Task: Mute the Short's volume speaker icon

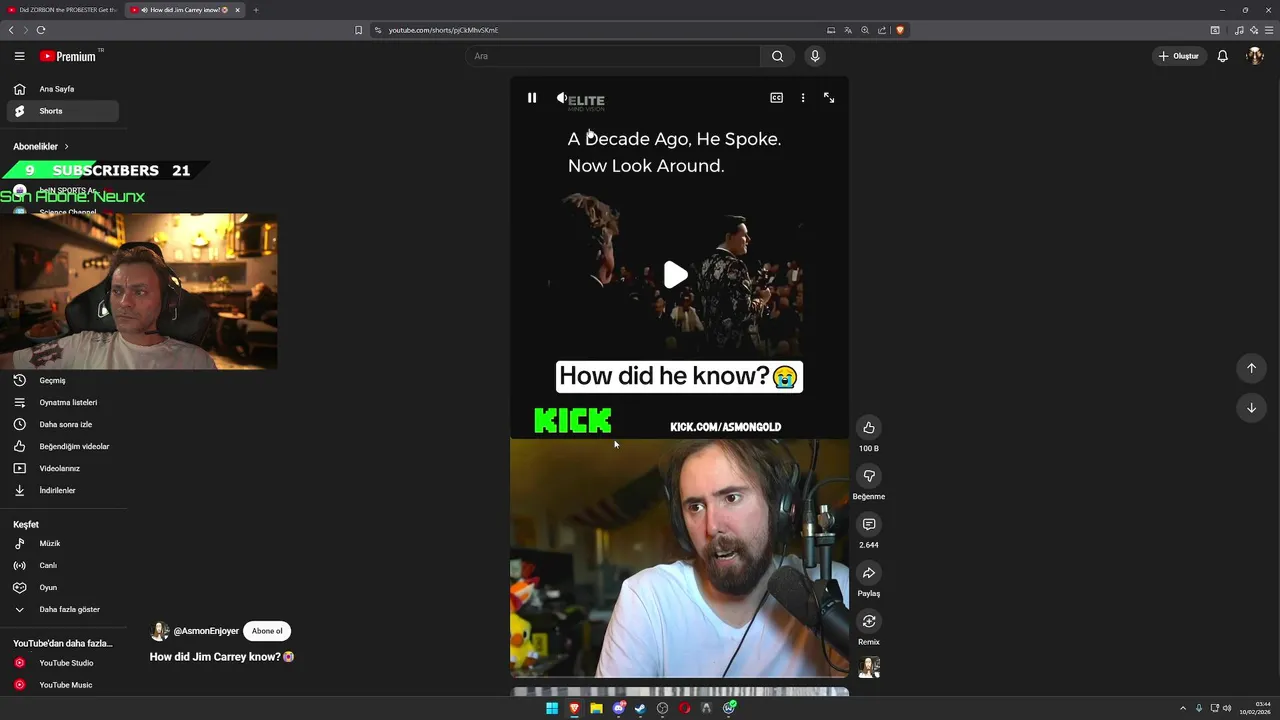Action: click(562, 98)
